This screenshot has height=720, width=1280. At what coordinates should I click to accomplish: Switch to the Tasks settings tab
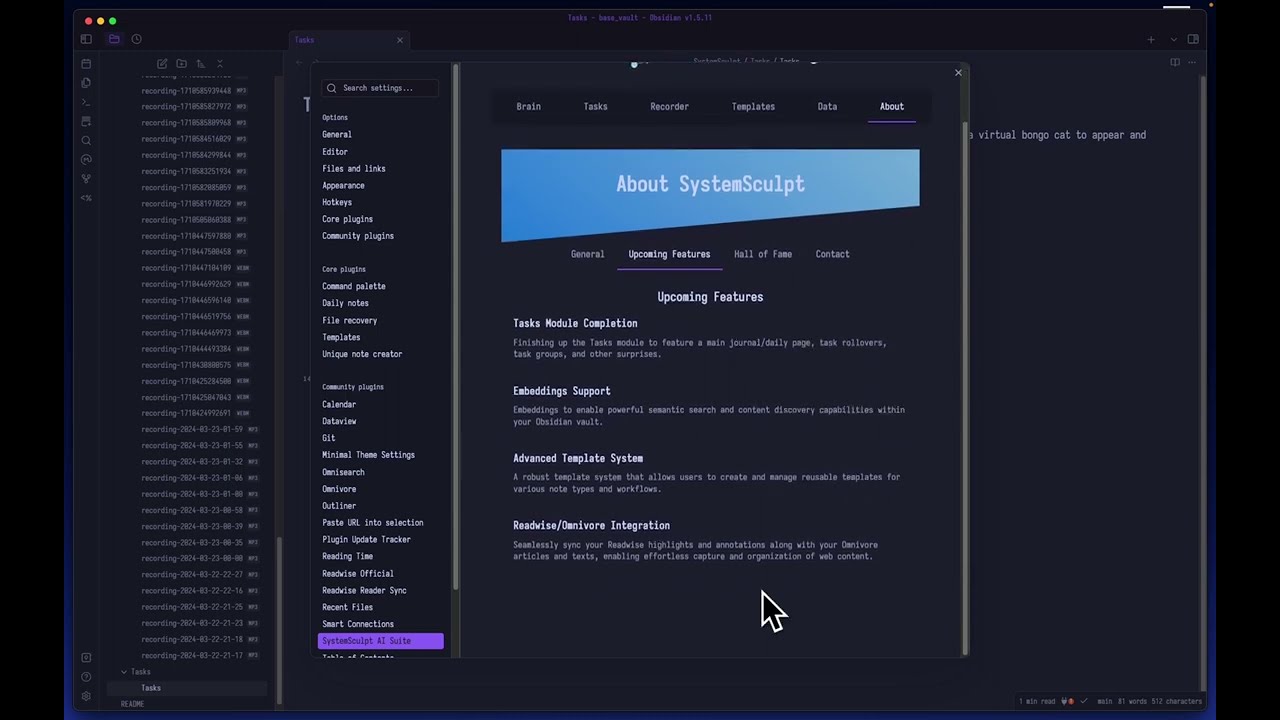pyautogui.click(x=595, y=106)
